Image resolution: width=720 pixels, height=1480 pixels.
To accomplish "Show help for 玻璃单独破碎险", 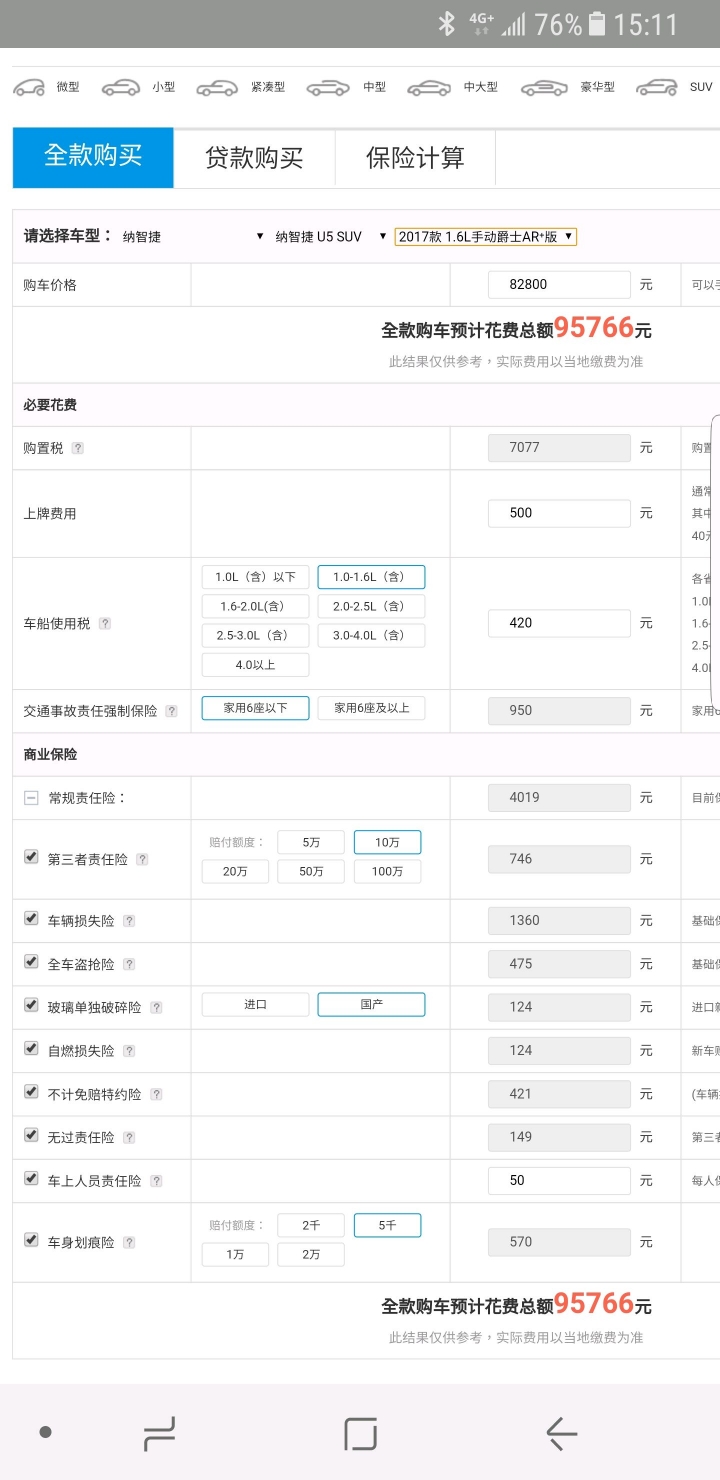I will tap(156, 1008).
